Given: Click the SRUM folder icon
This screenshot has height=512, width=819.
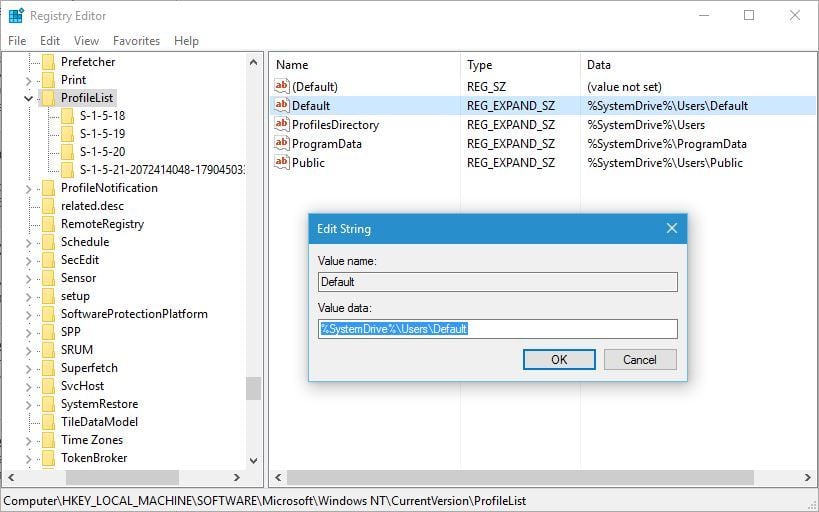Looking at the screenshot, I should (x=48, y=350).
